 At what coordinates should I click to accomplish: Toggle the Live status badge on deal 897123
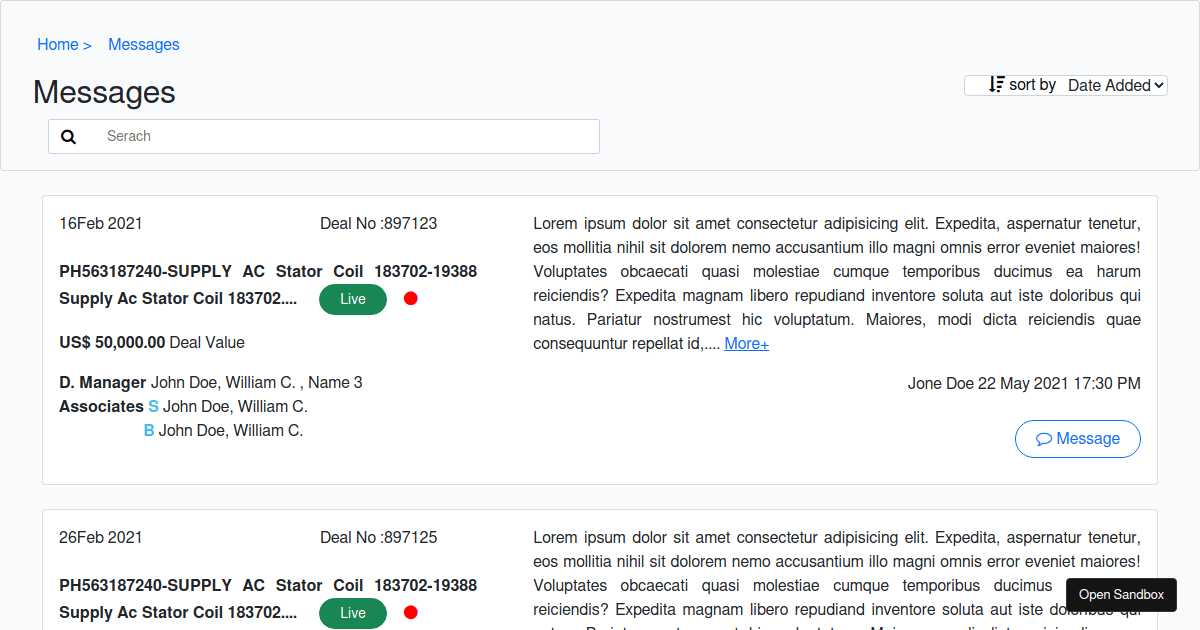click(x=352, y=299)
